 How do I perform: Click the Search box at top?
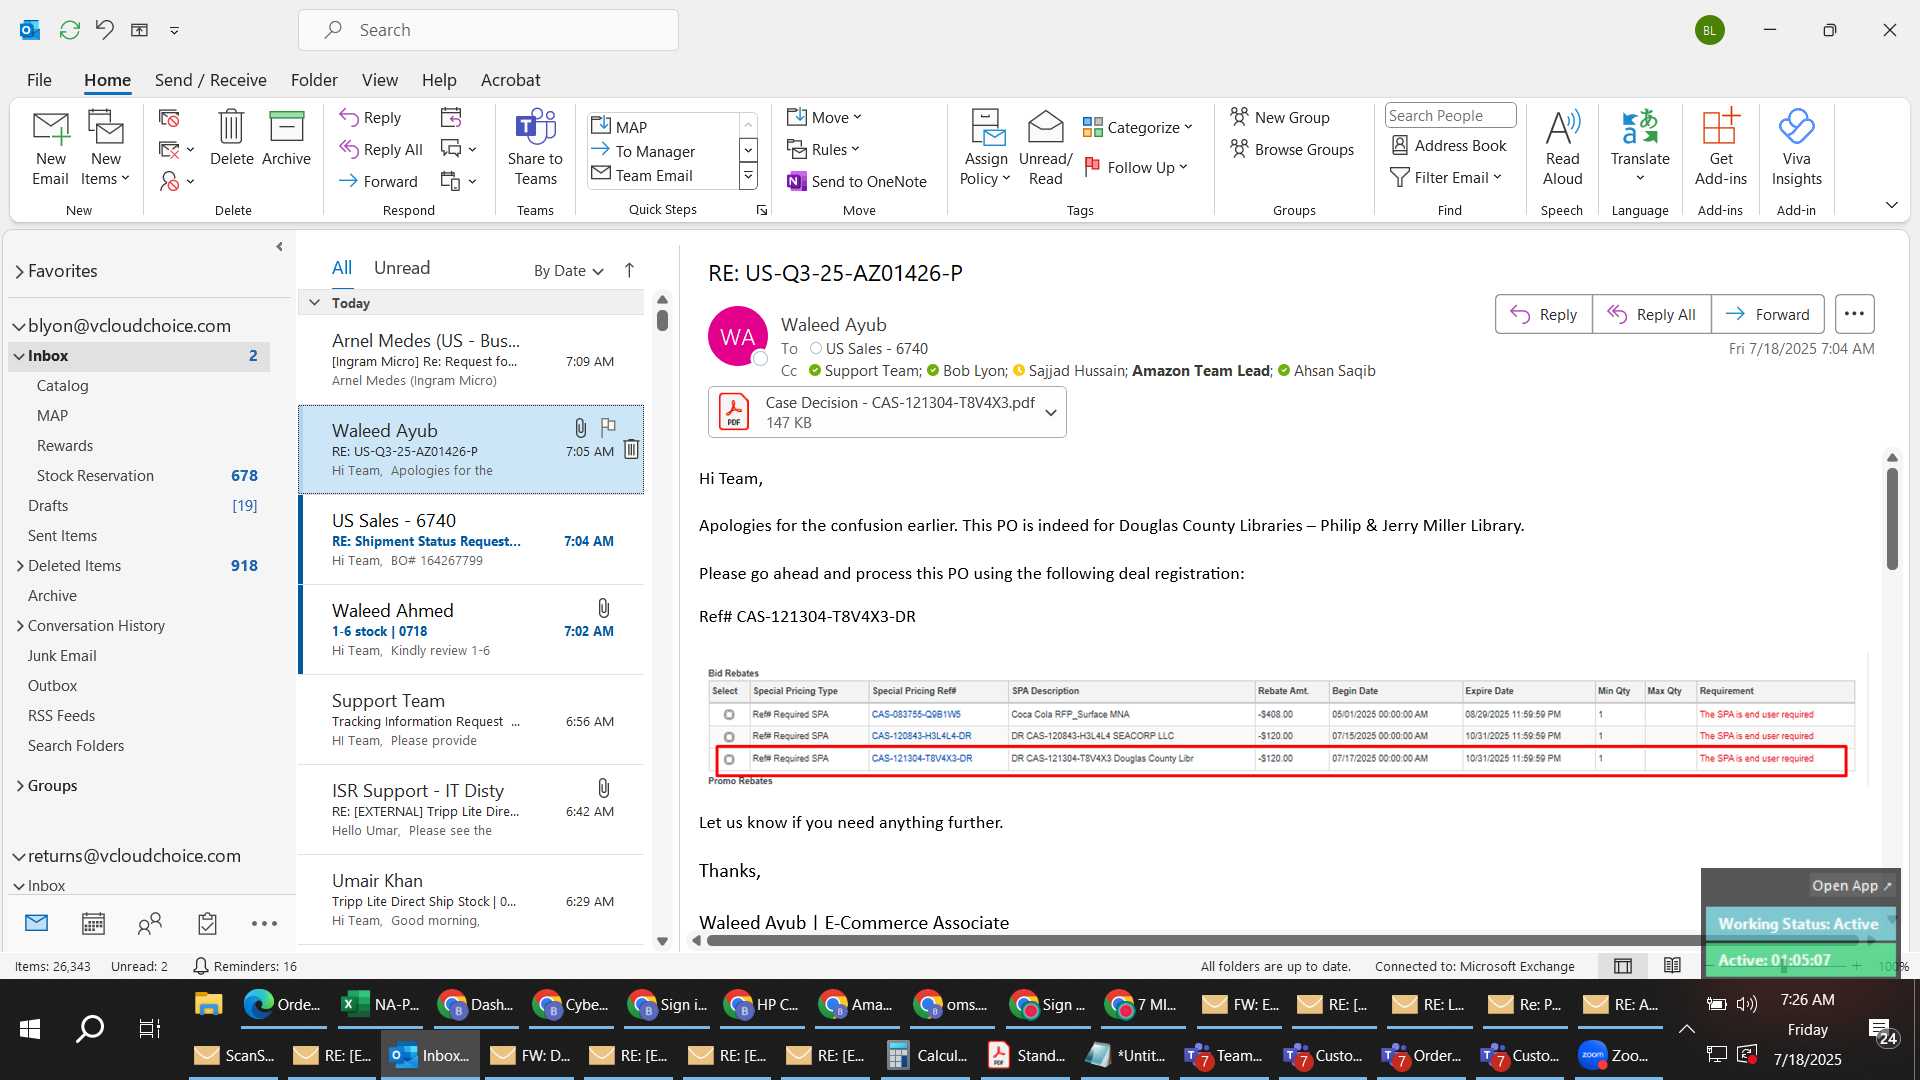tap(488, 30)
